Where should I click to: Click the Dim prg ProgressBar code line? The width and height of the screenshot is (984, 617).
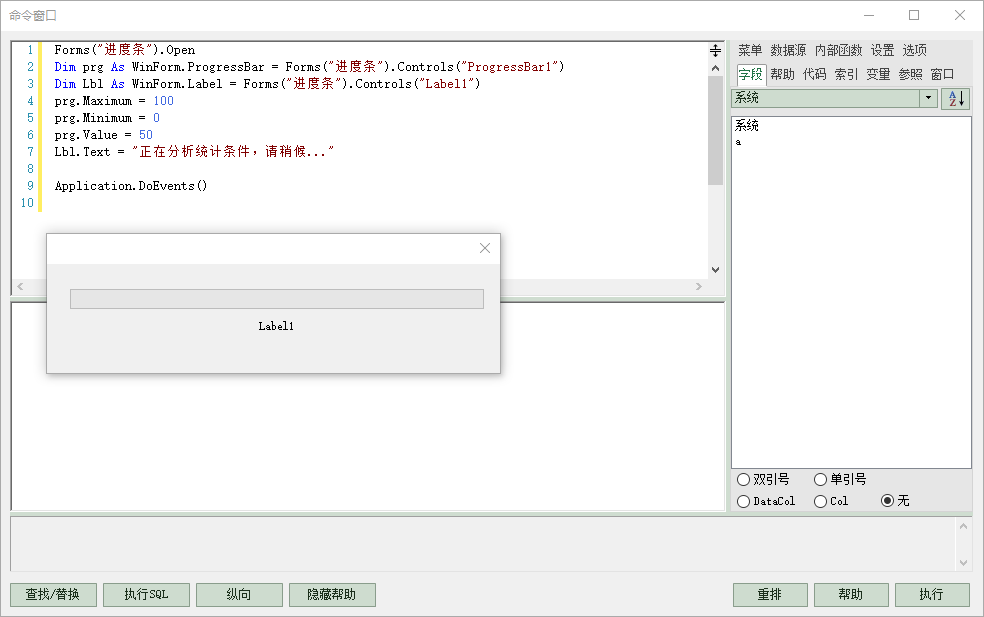click(x=309, y=67)
